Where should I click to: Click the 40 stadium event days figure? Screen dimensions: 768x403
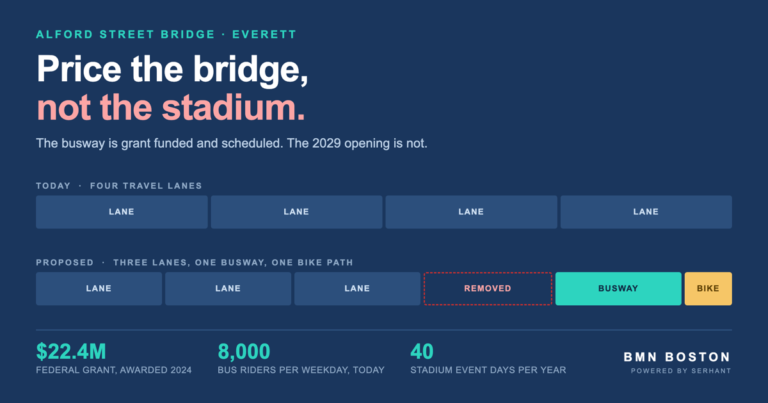point(422,352)
